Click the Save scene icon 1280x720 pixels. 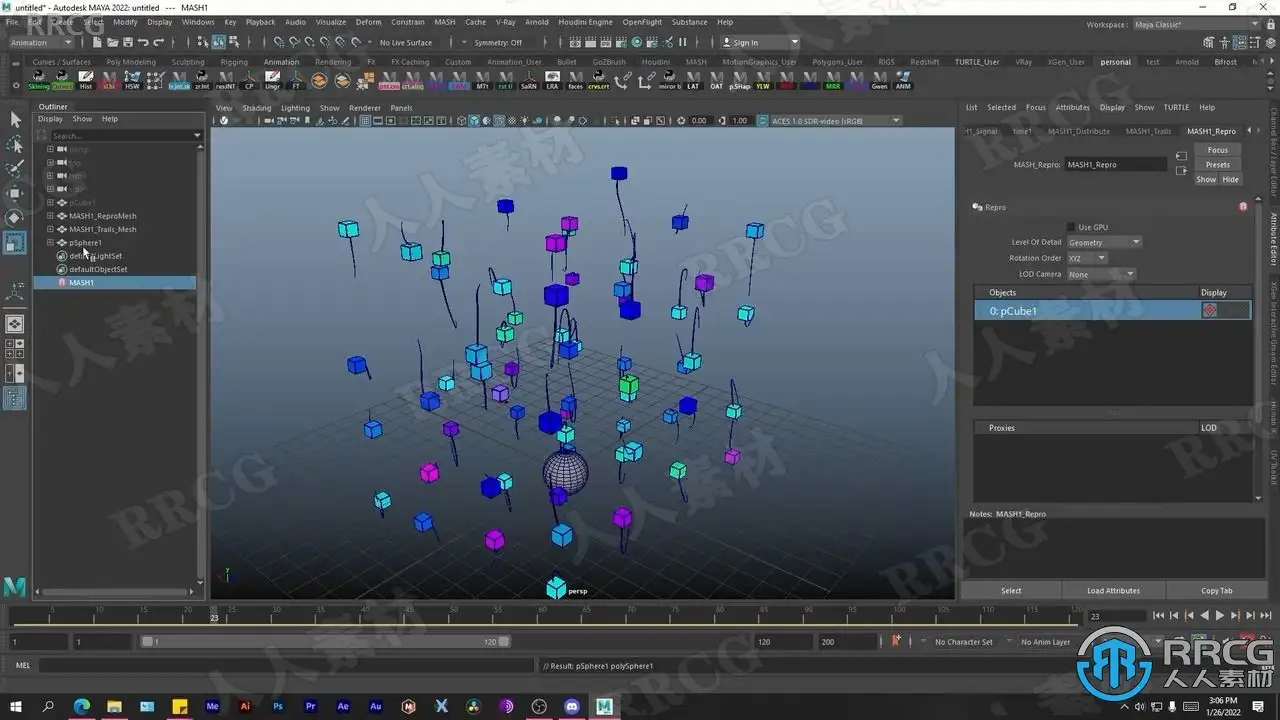click(x=127, y=43)
